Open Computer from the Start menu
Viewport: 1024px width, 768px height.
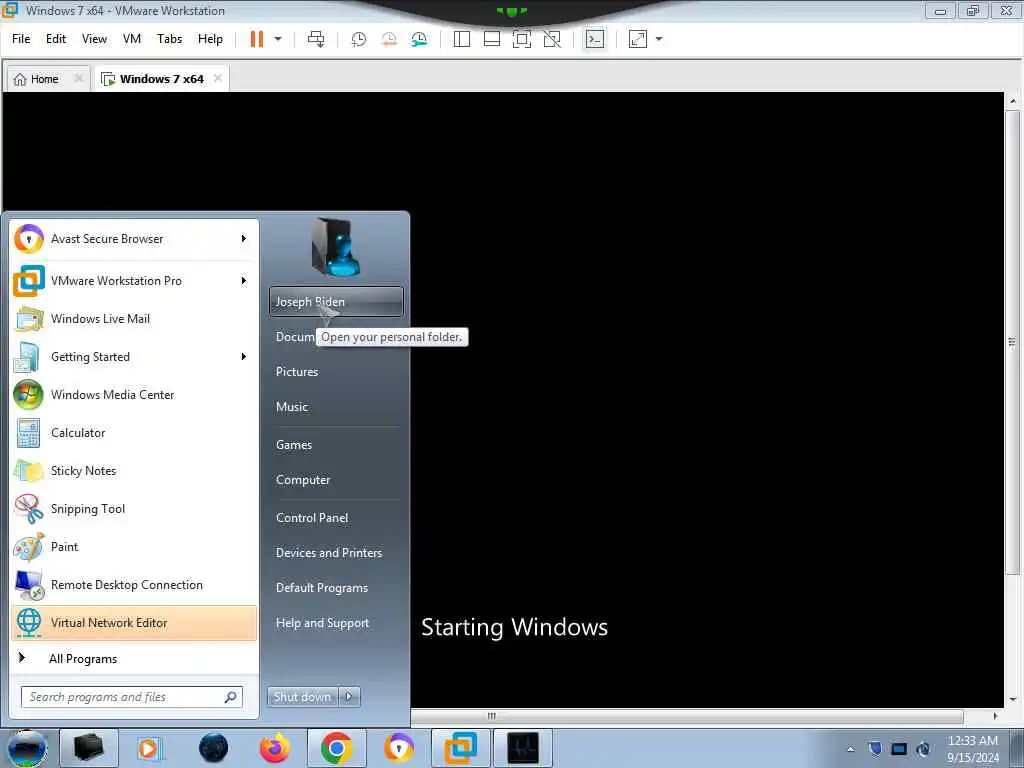(336, 480)
